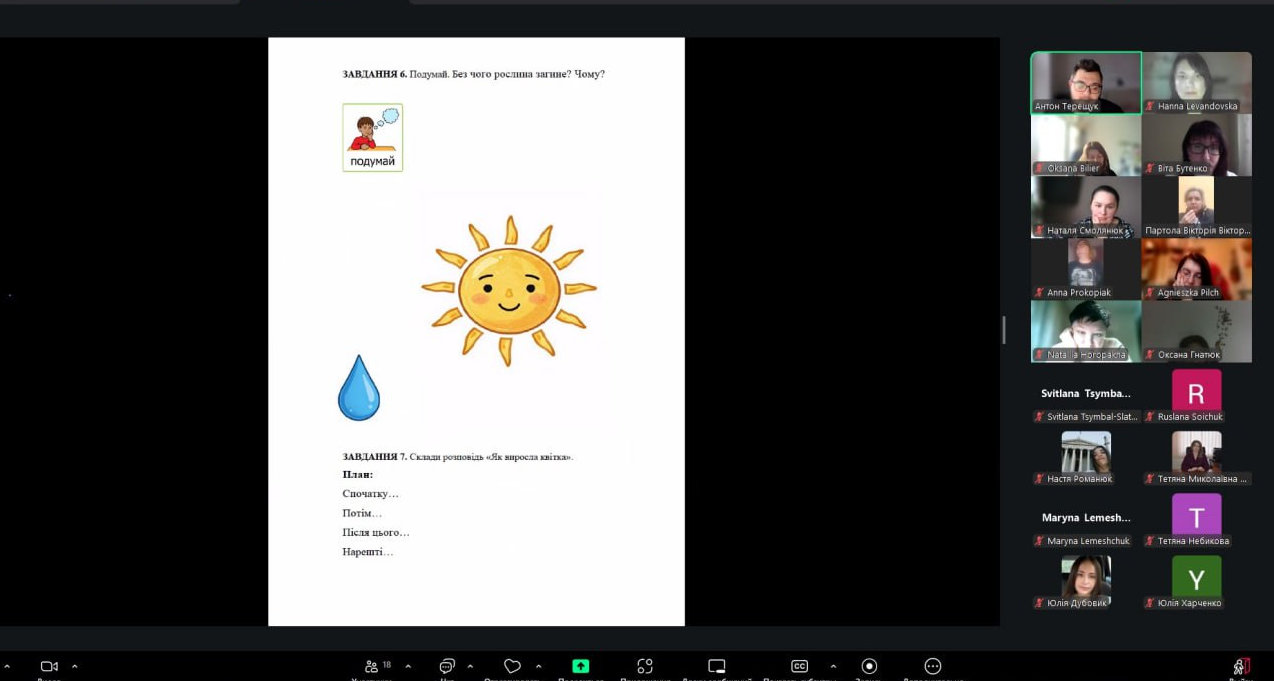Open the participants panel icon
The height and width of the screenshot is (681, 1274).
(372, 666)
